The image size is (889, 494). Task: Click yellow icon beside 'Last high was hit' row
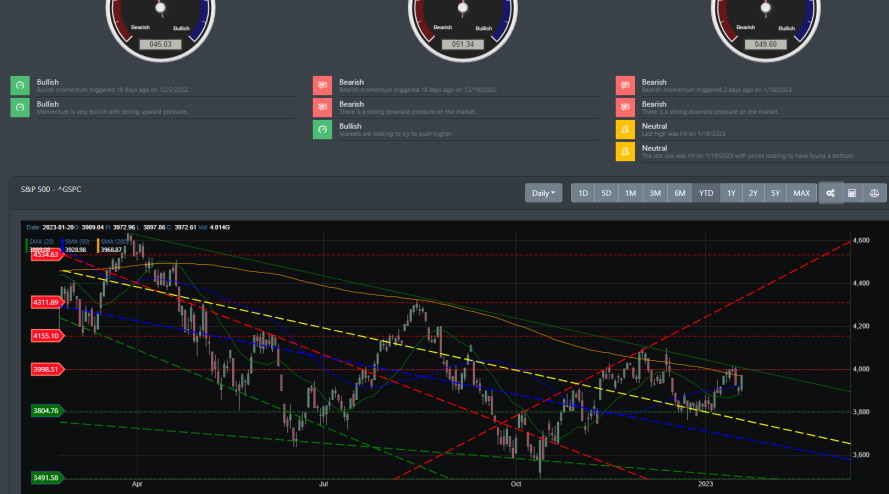point(625,129)
